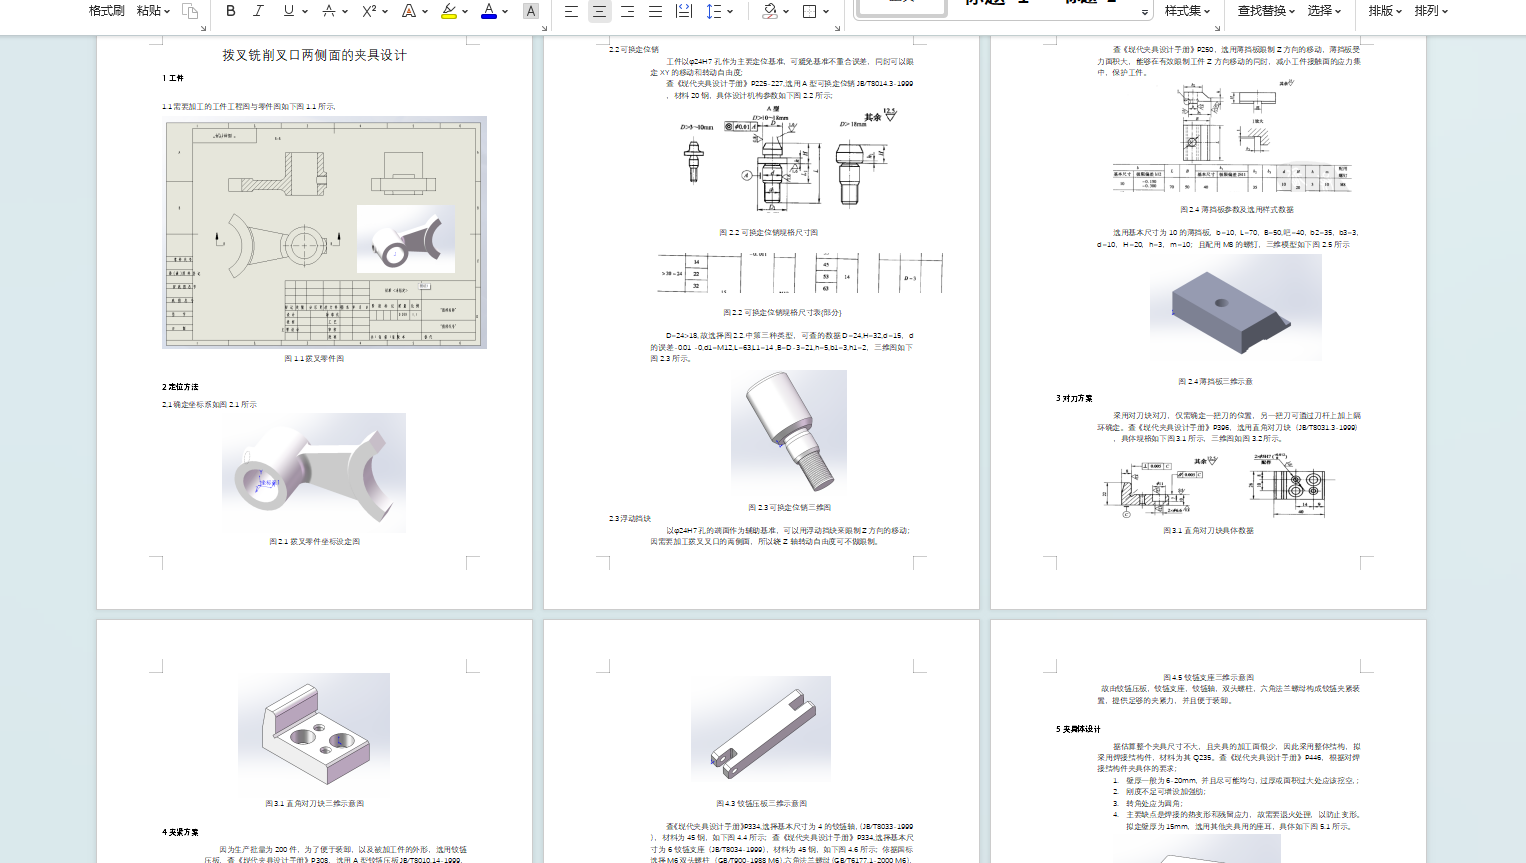
Task: Justify the text alignment
Action: point(655,11)
